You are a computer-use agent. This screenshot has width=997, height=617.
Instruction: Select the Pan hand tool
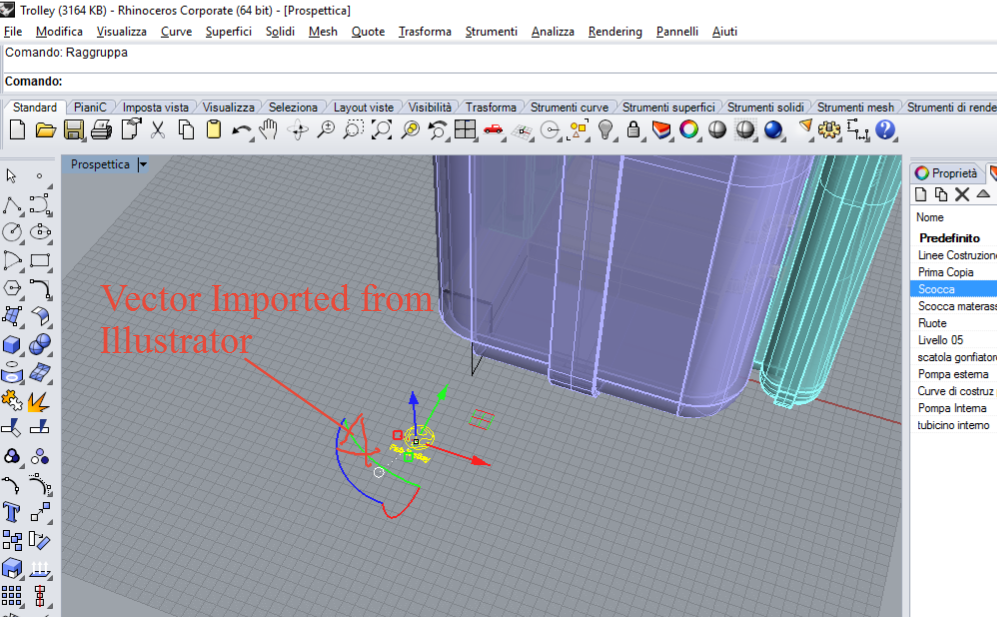coord(270,130)
